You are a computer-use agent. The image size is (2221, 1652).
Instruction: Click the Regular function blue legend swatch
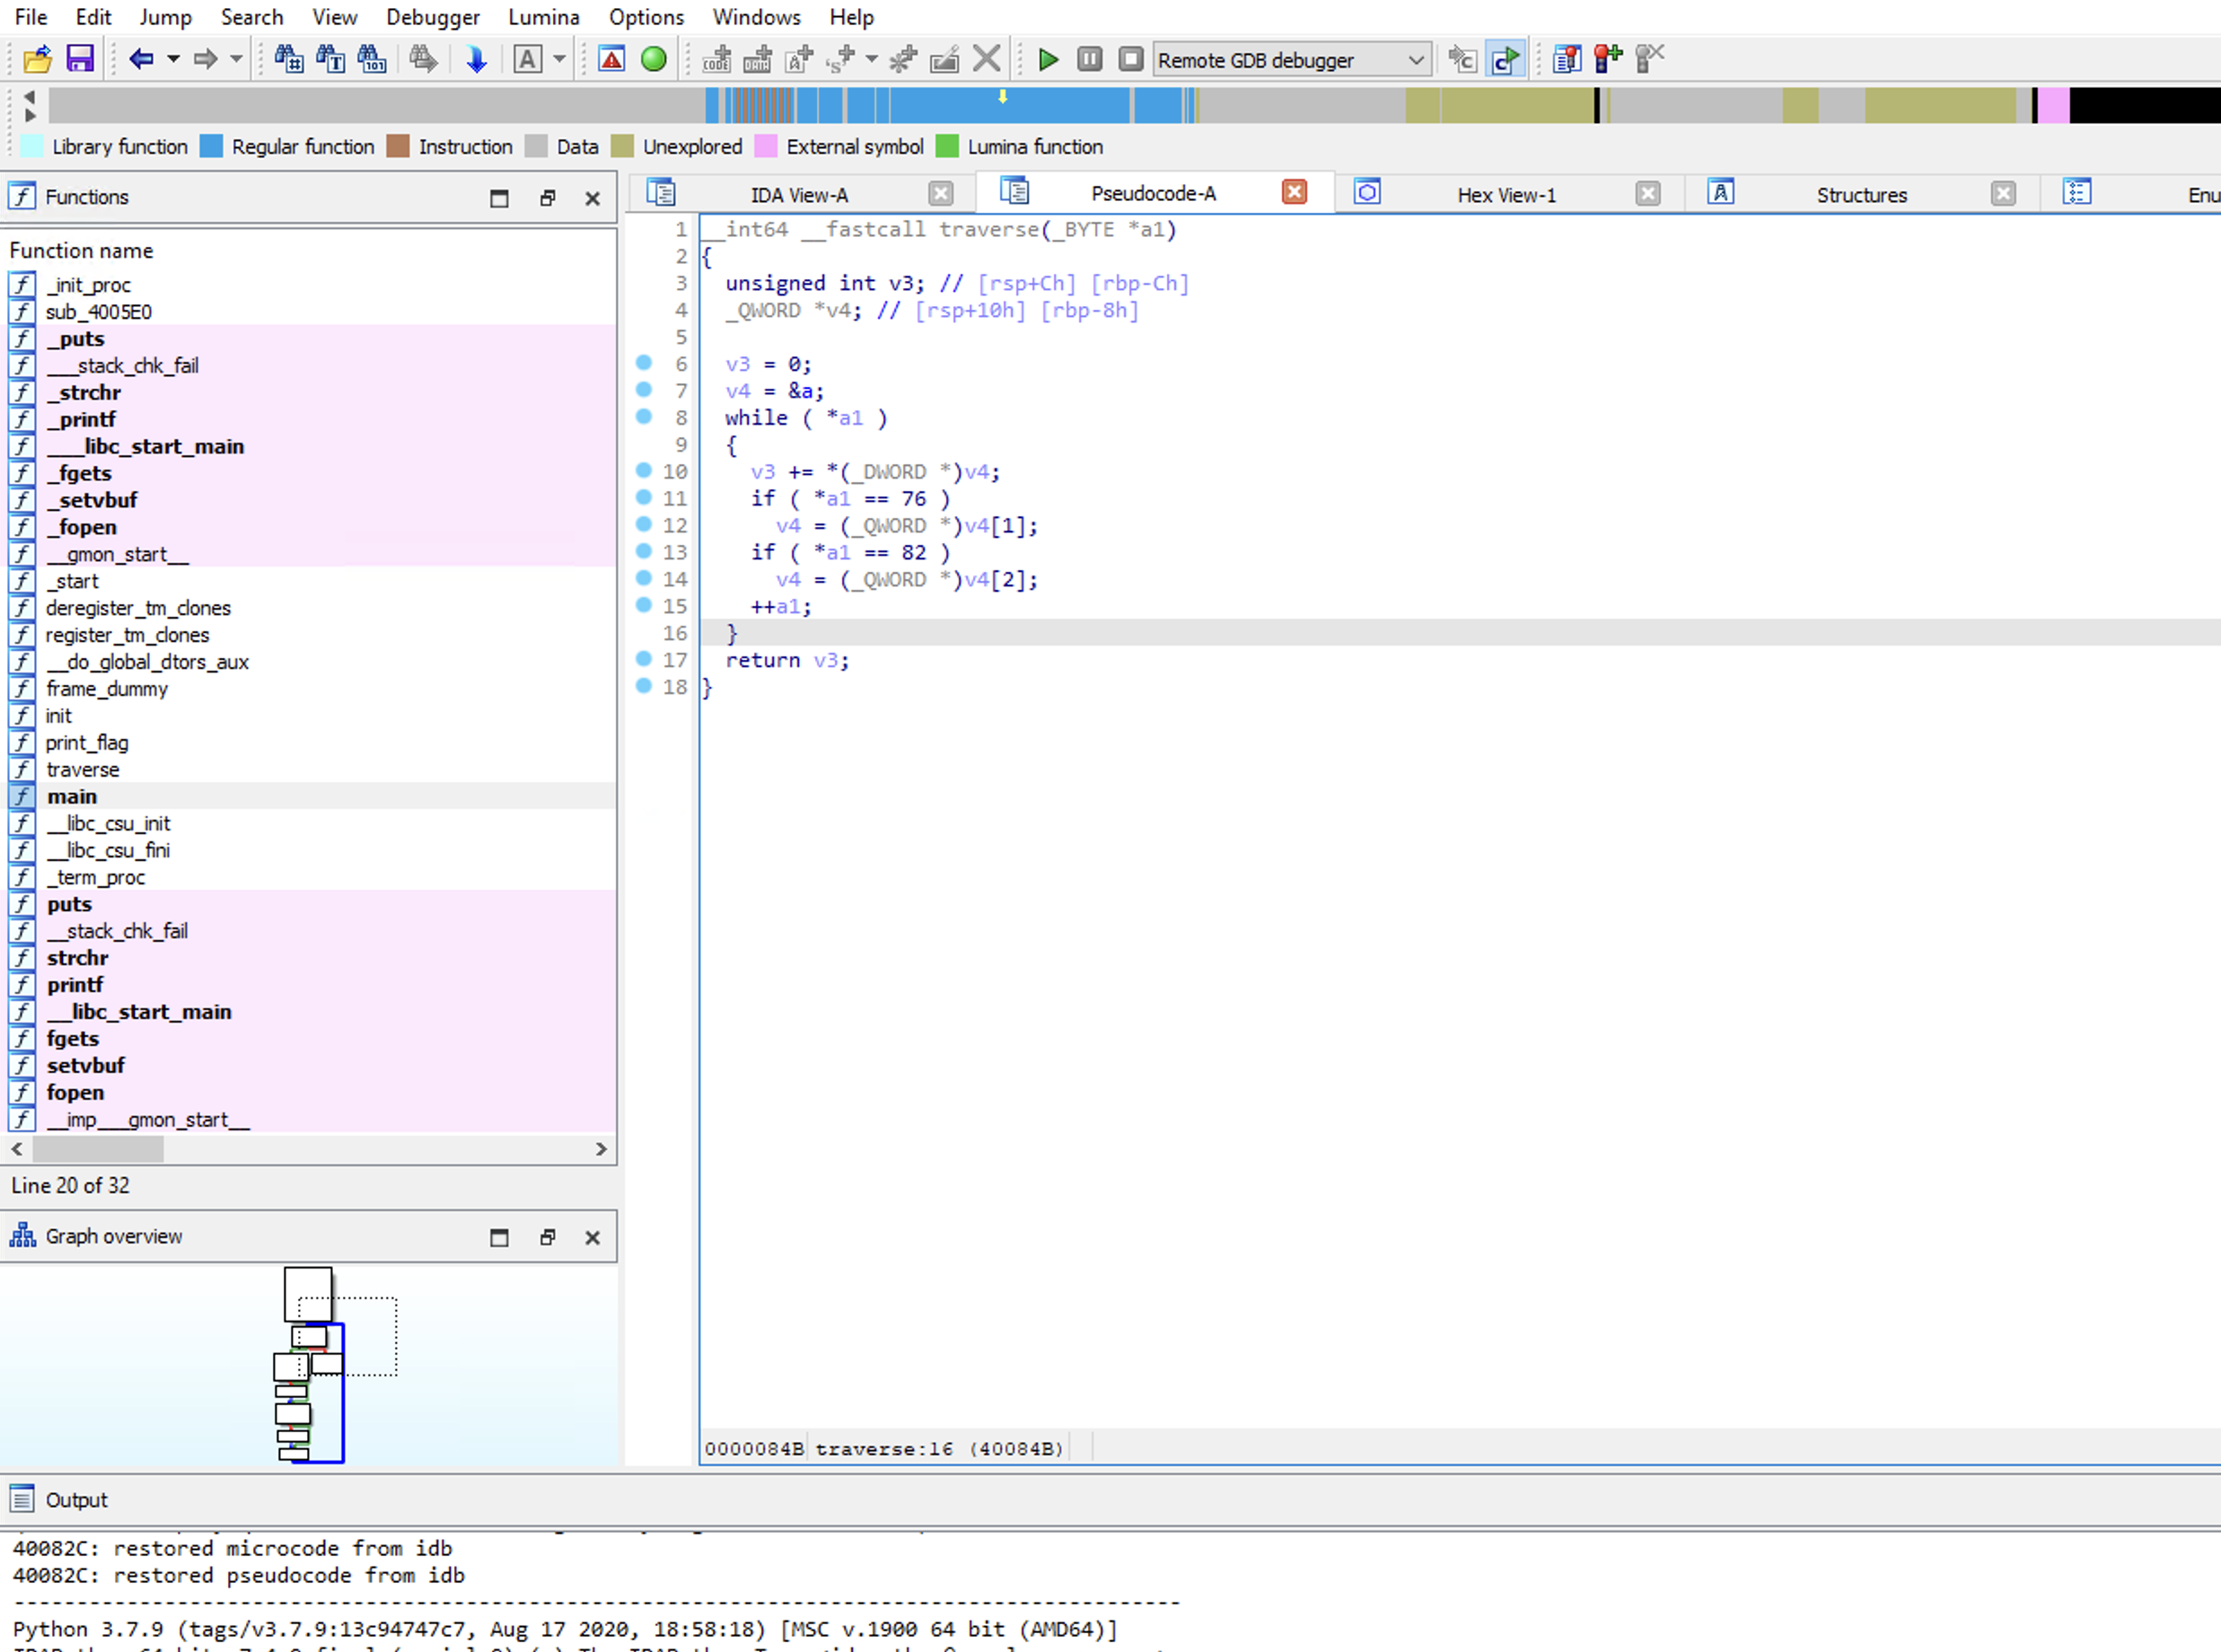click(x=211, y=146)
